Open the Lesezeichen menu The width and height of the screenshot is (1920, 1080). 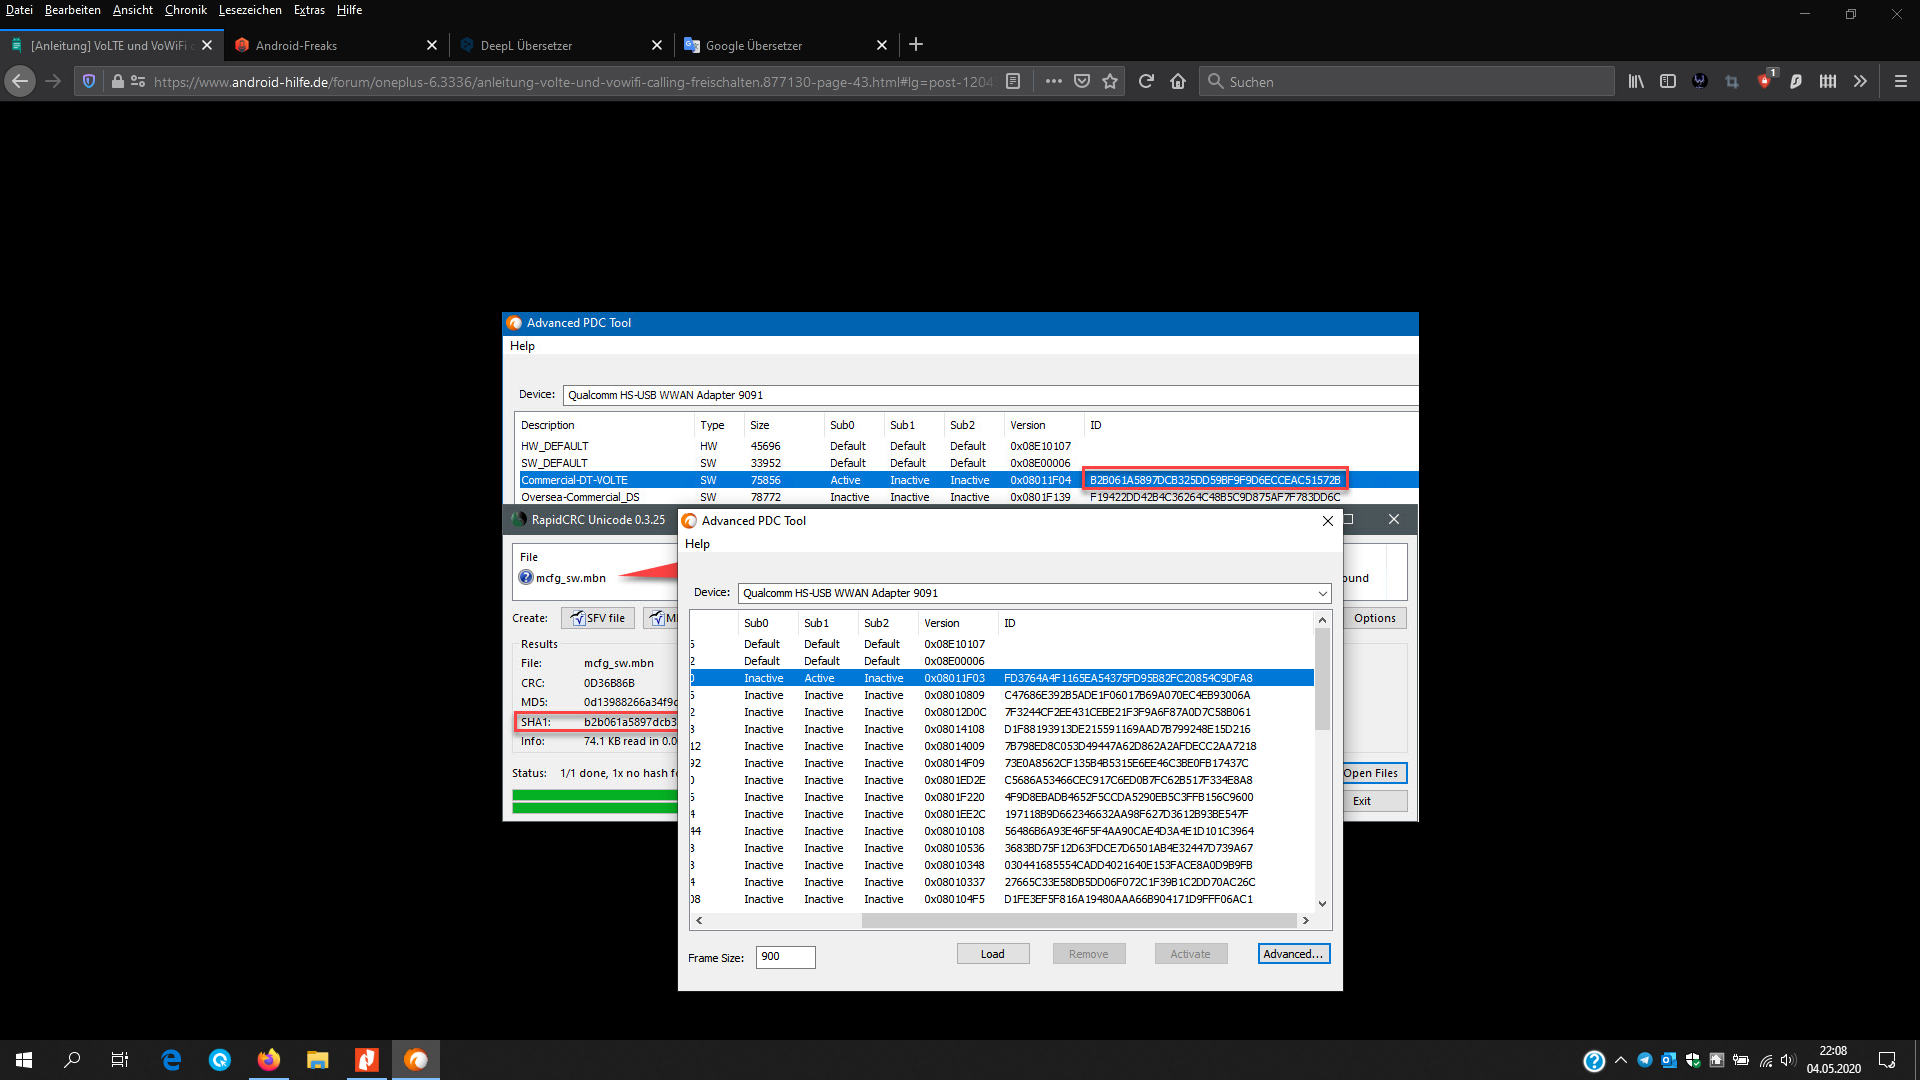pos(250,10)
